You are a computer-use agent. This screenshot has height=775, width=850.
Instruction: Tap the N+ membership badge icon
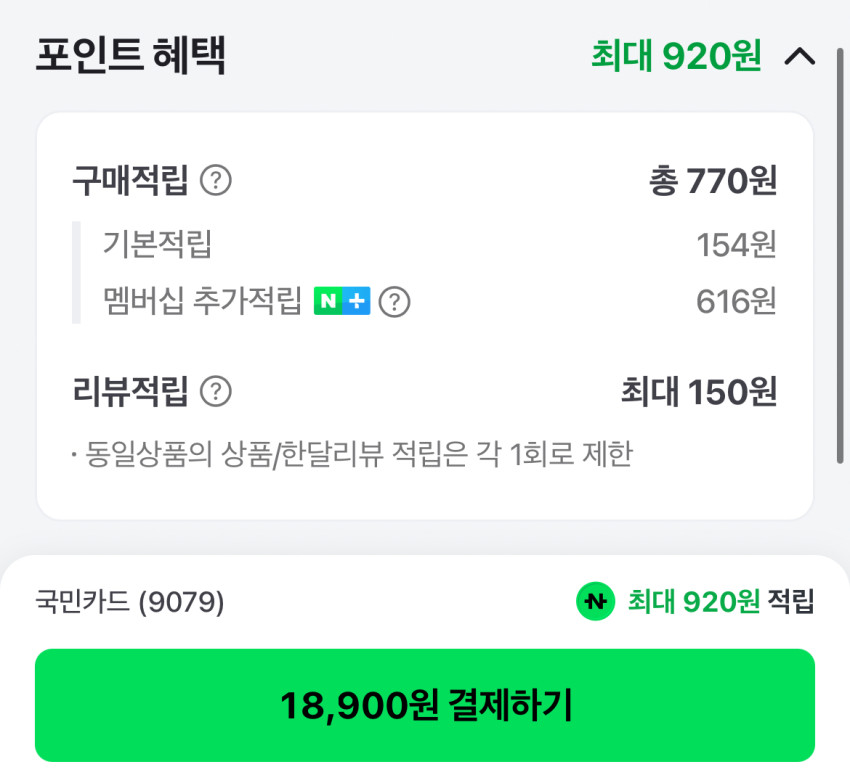[342, 301]
